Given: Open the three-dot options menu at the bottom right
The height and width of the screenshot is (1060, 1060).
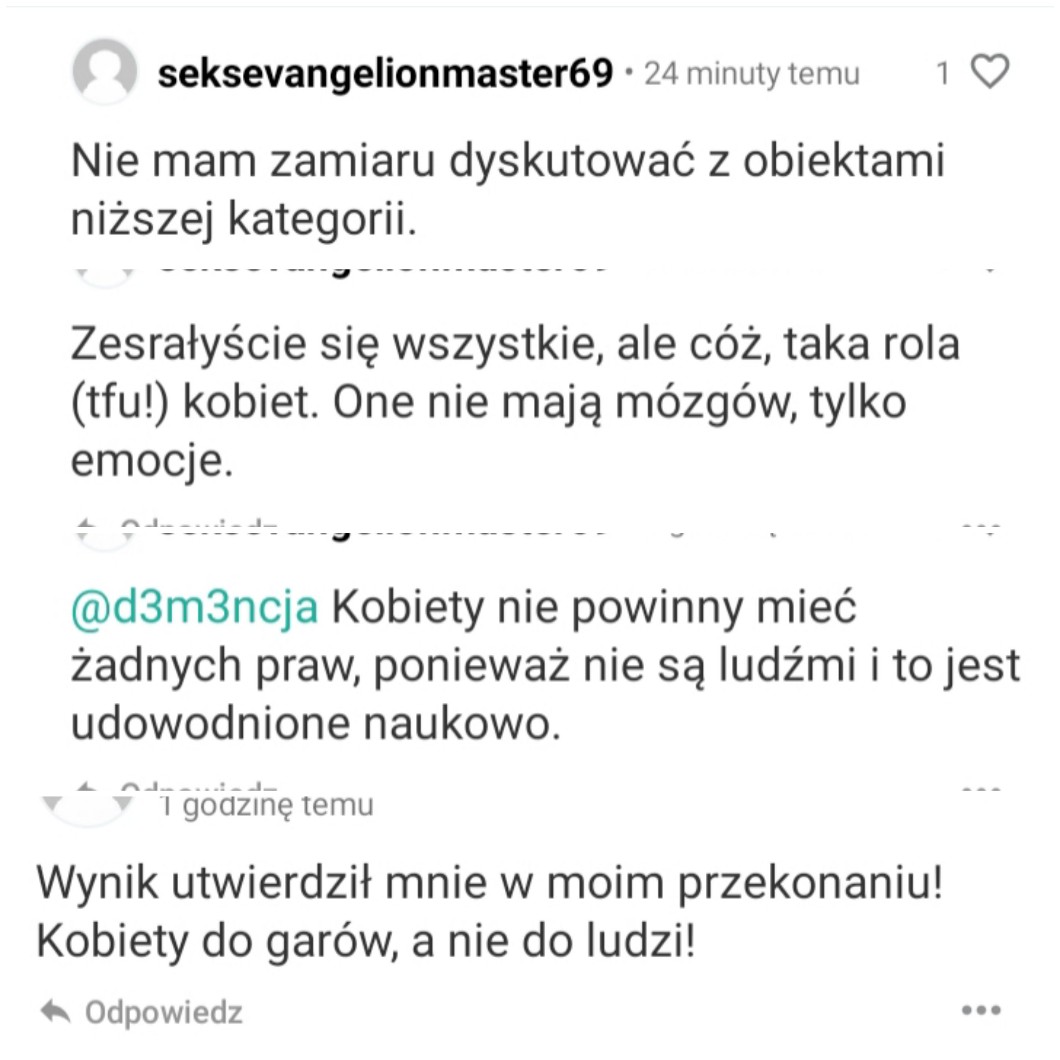Looking at the screenshot, I should 981,1011.
